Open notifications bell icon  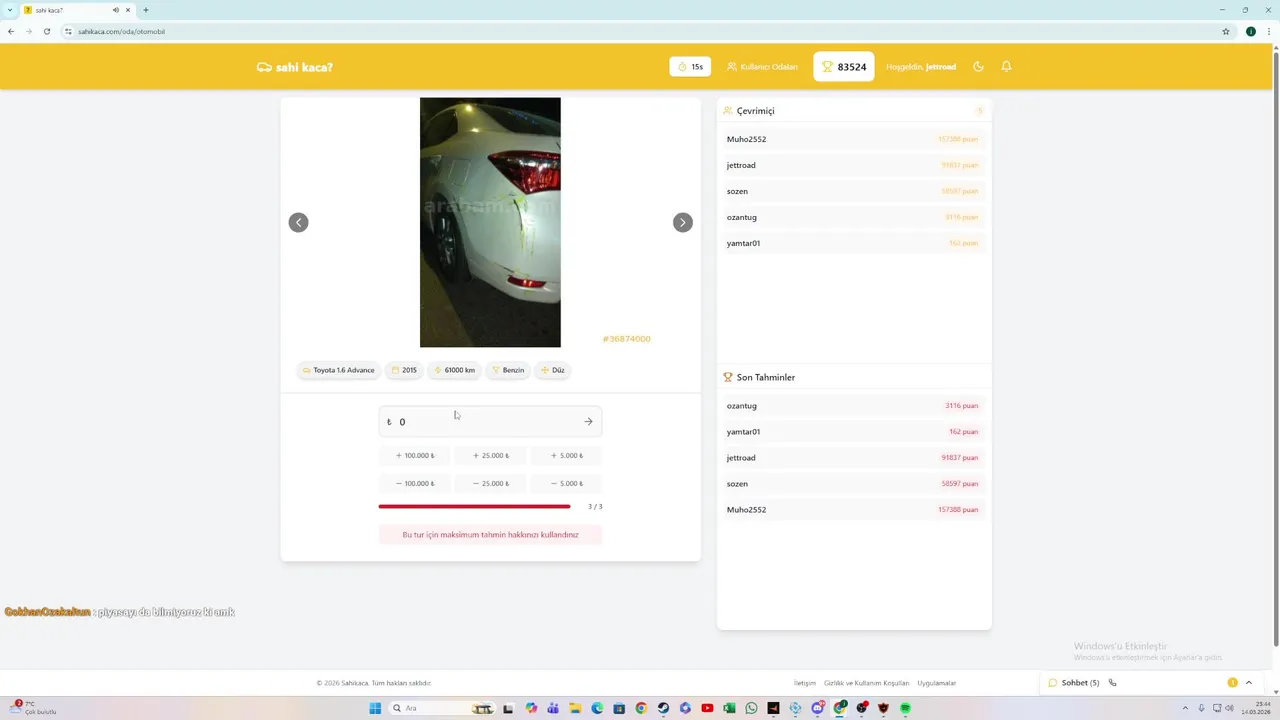tap(1006, 67)
